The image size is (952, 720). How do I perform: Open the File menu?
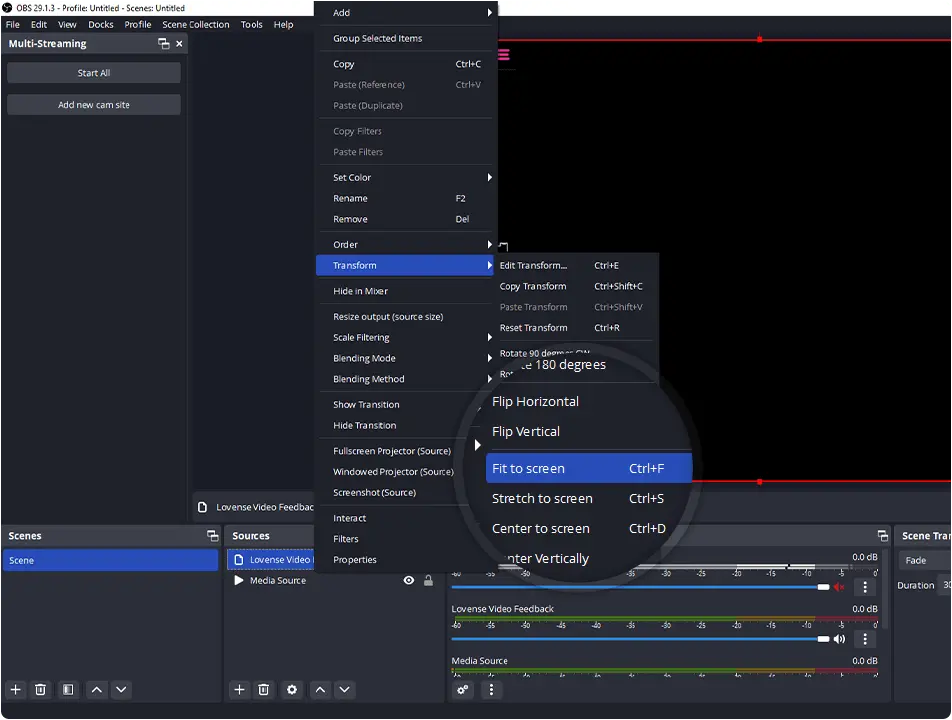point(13,24)
